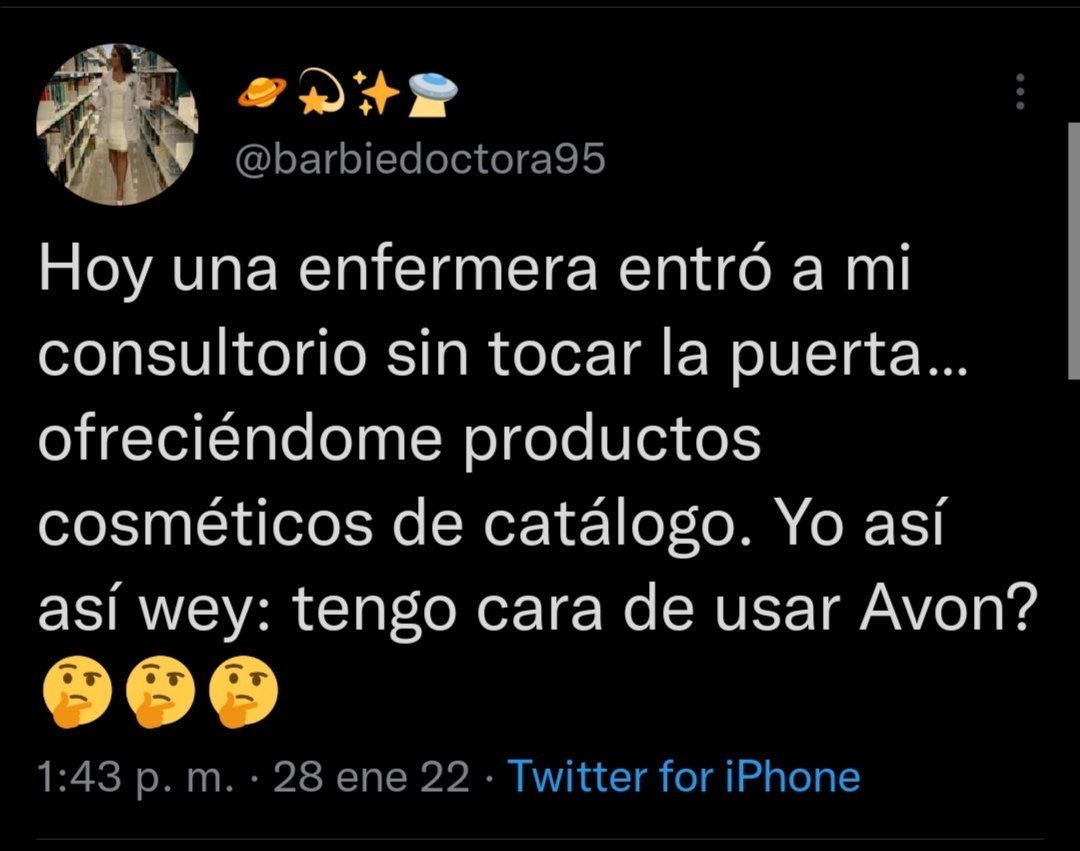The width and height of the screenshot is (1080, 851).
Task: Click the ringed planet emoji in display name
Action: pyautogui.click(x=262, y=92)
